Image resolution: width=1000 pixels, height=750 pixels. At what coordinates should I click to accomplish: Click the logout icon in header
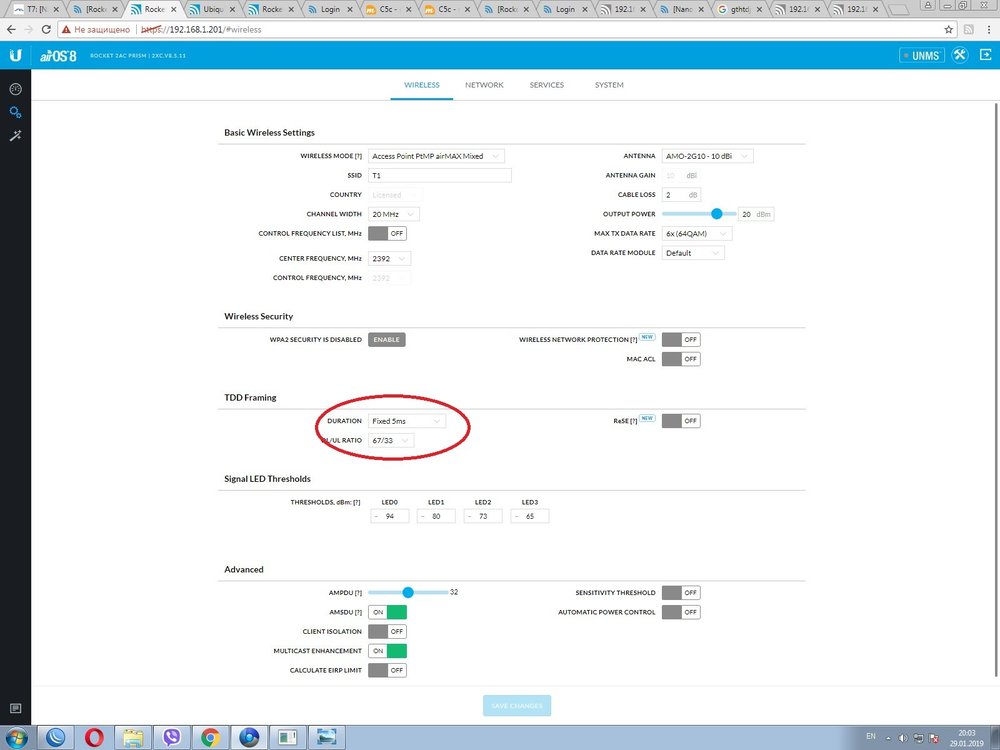[985, 56]
